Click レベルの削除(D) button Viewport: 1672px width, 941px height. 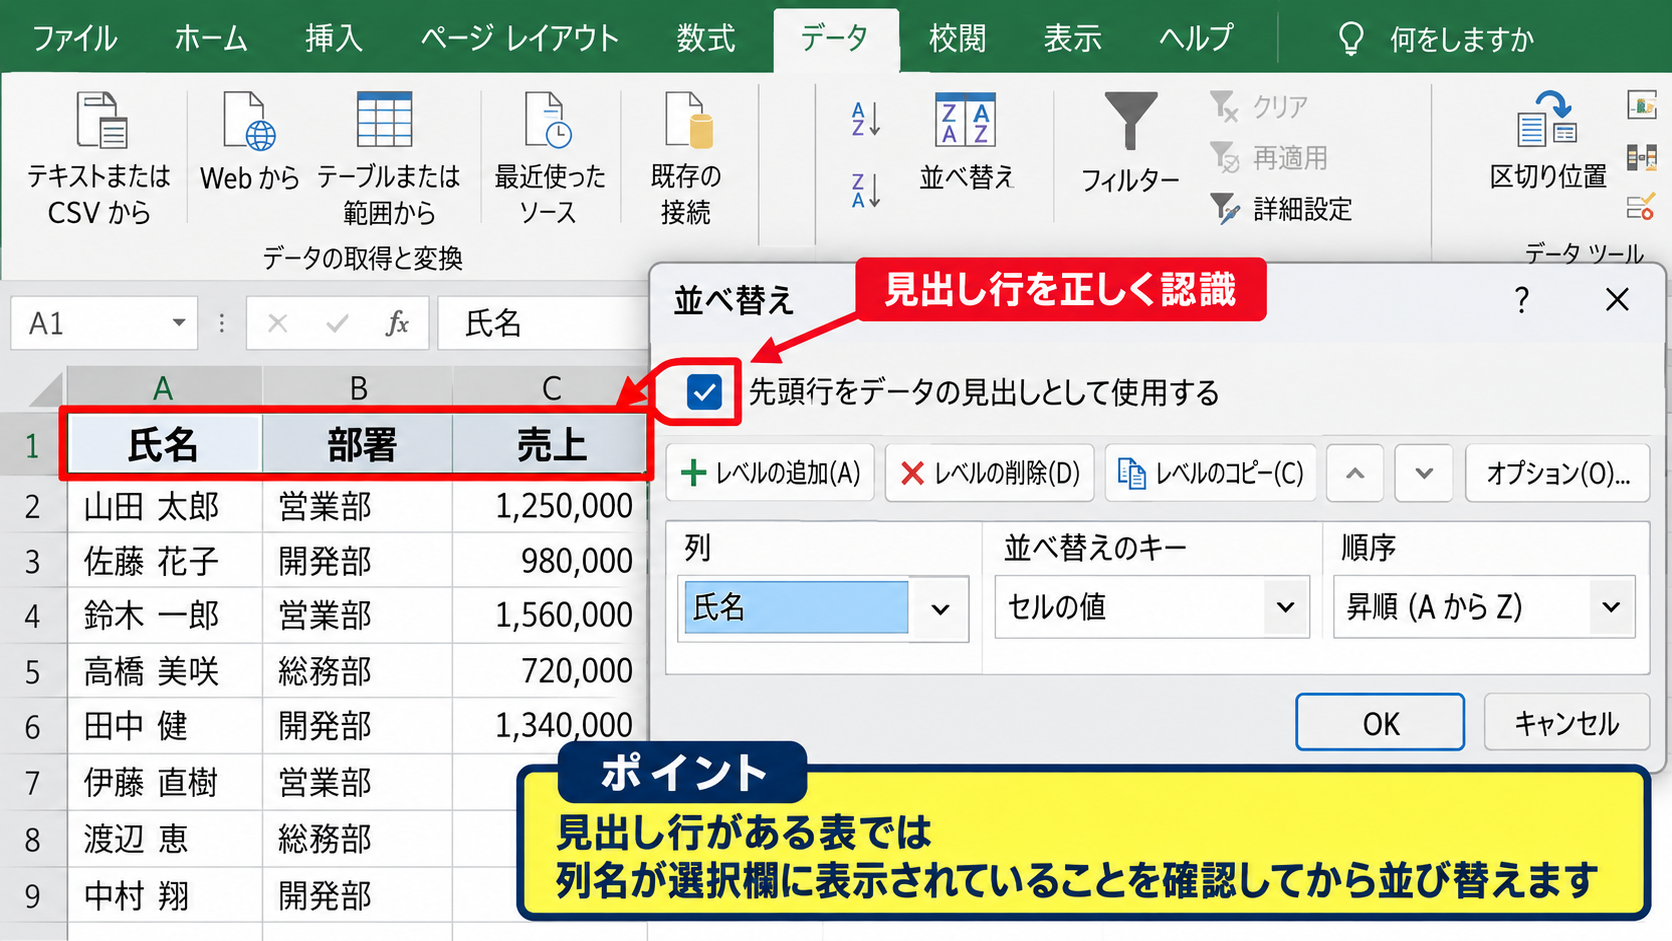pos(990,473)
